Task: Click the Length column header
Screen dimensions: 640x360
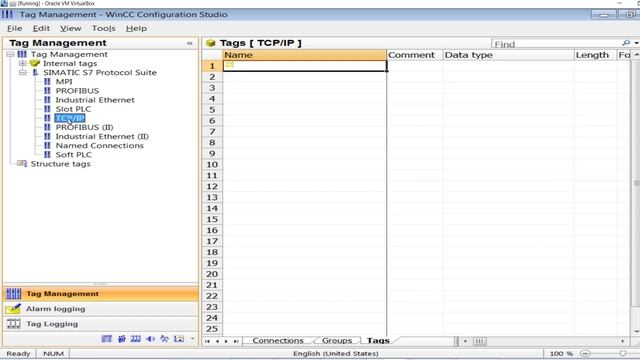Action: 595,55
